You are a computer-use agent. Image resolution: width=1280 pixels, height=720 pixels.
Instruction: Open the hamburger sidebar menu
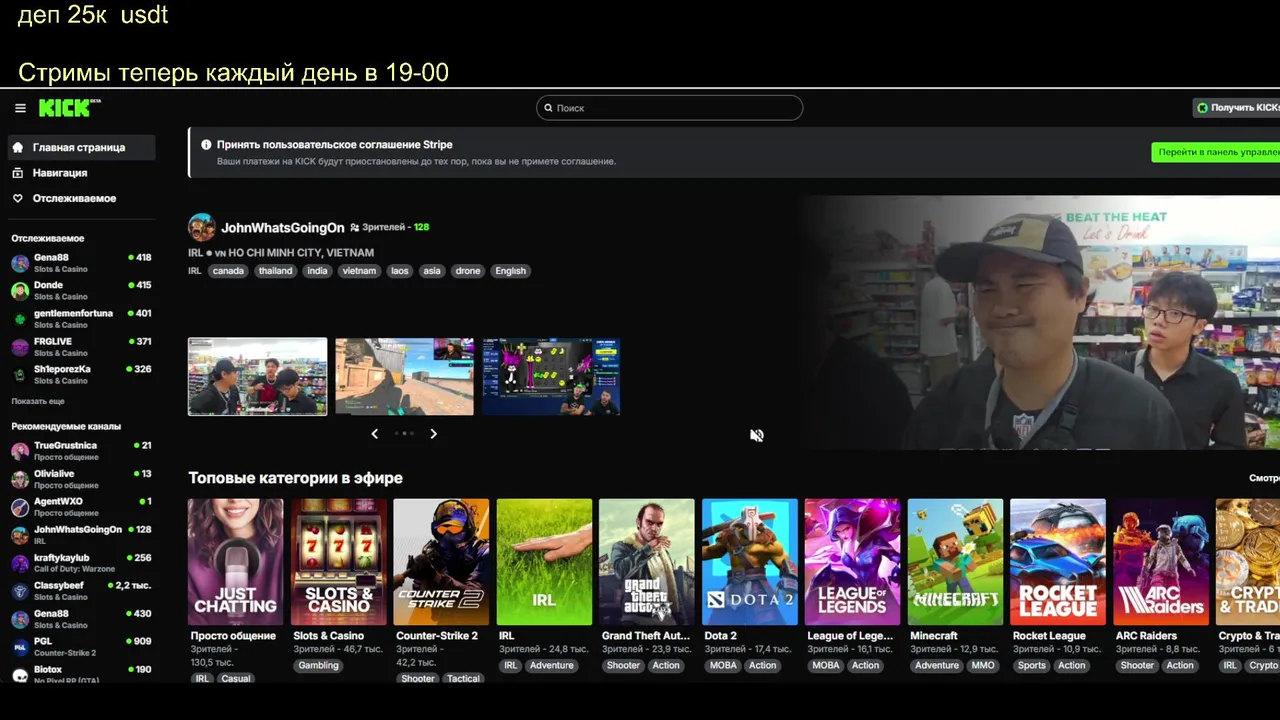20,108
